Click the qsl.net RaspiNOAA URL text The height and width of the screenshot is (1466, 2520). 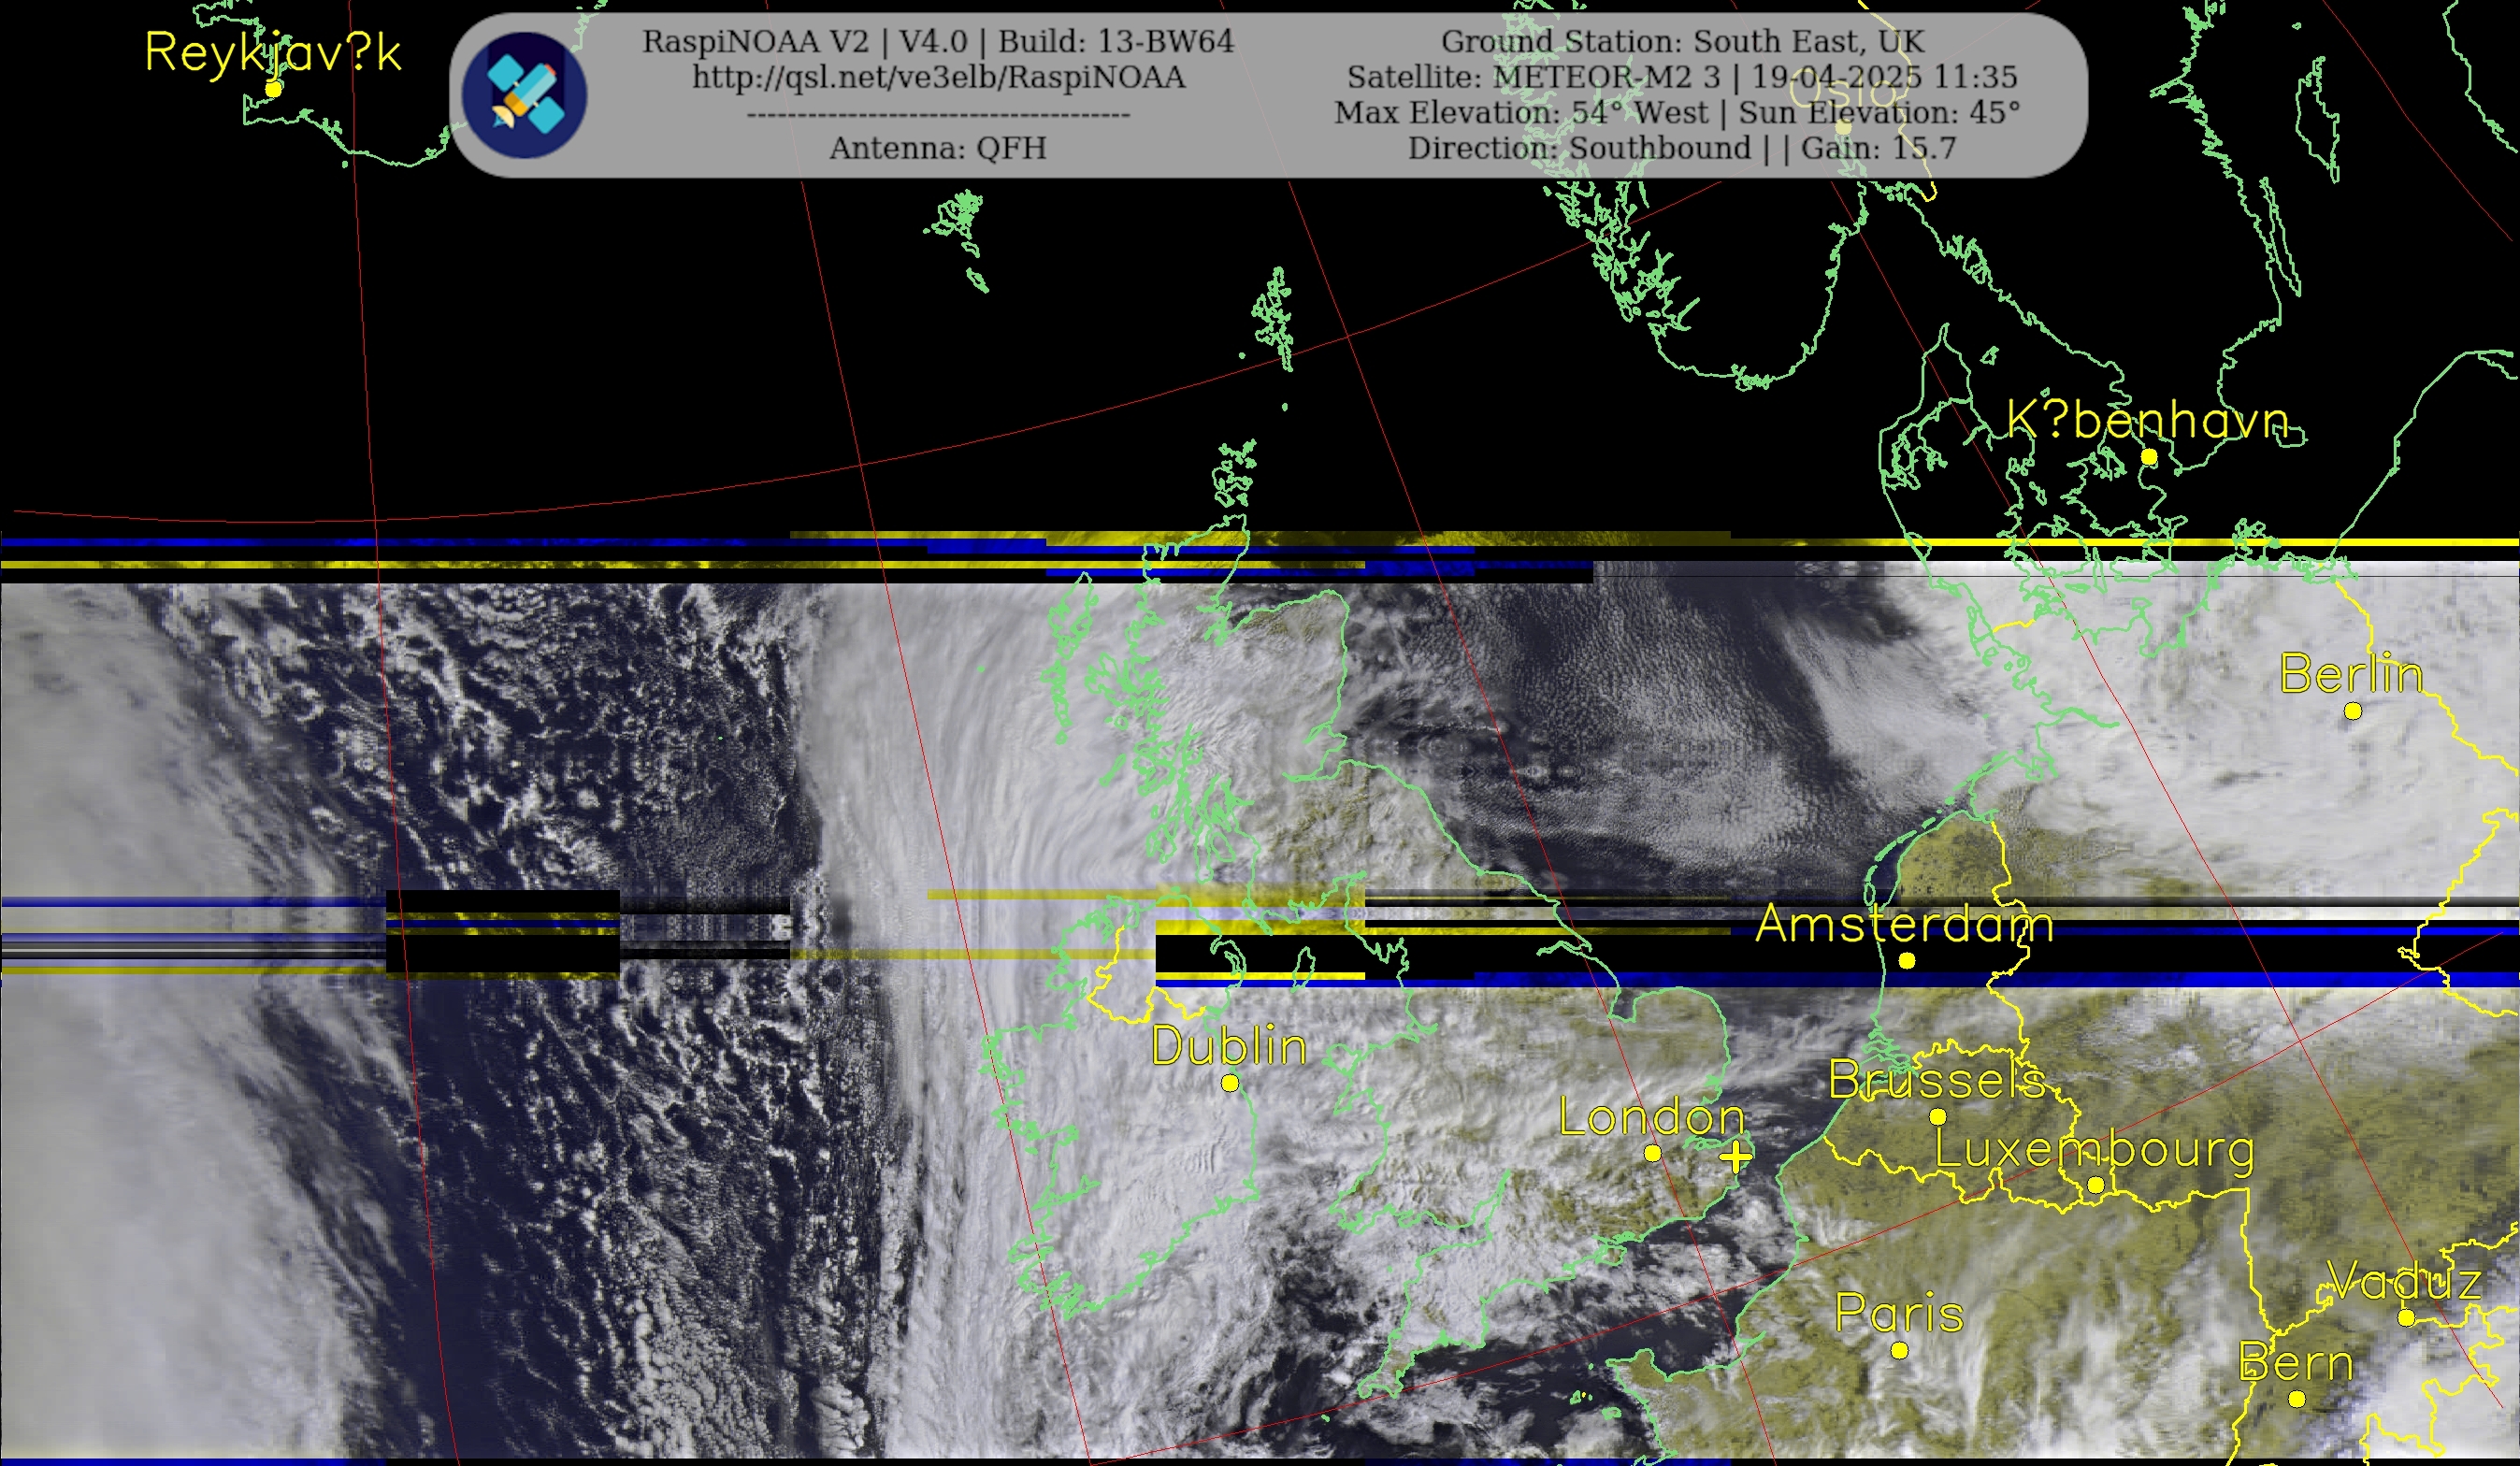pos(938,77)
